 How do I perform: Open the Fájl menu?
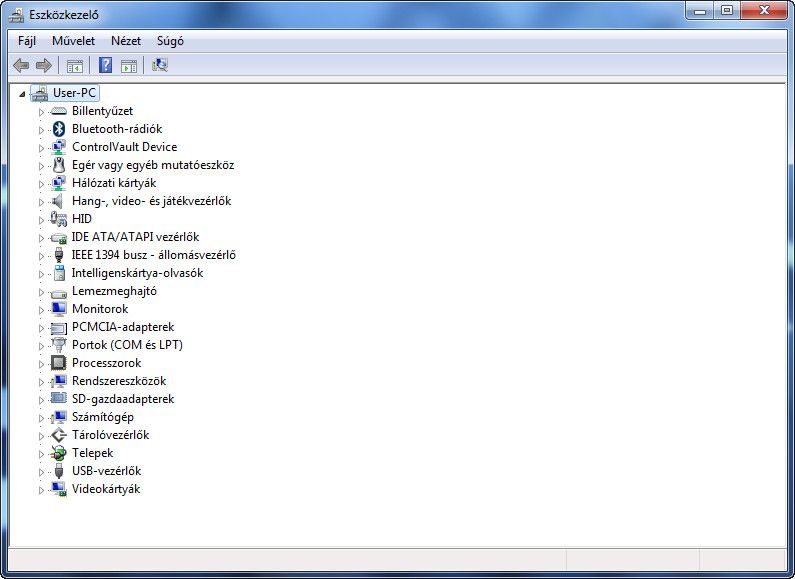pyautogui.click(x=27, y=41)
